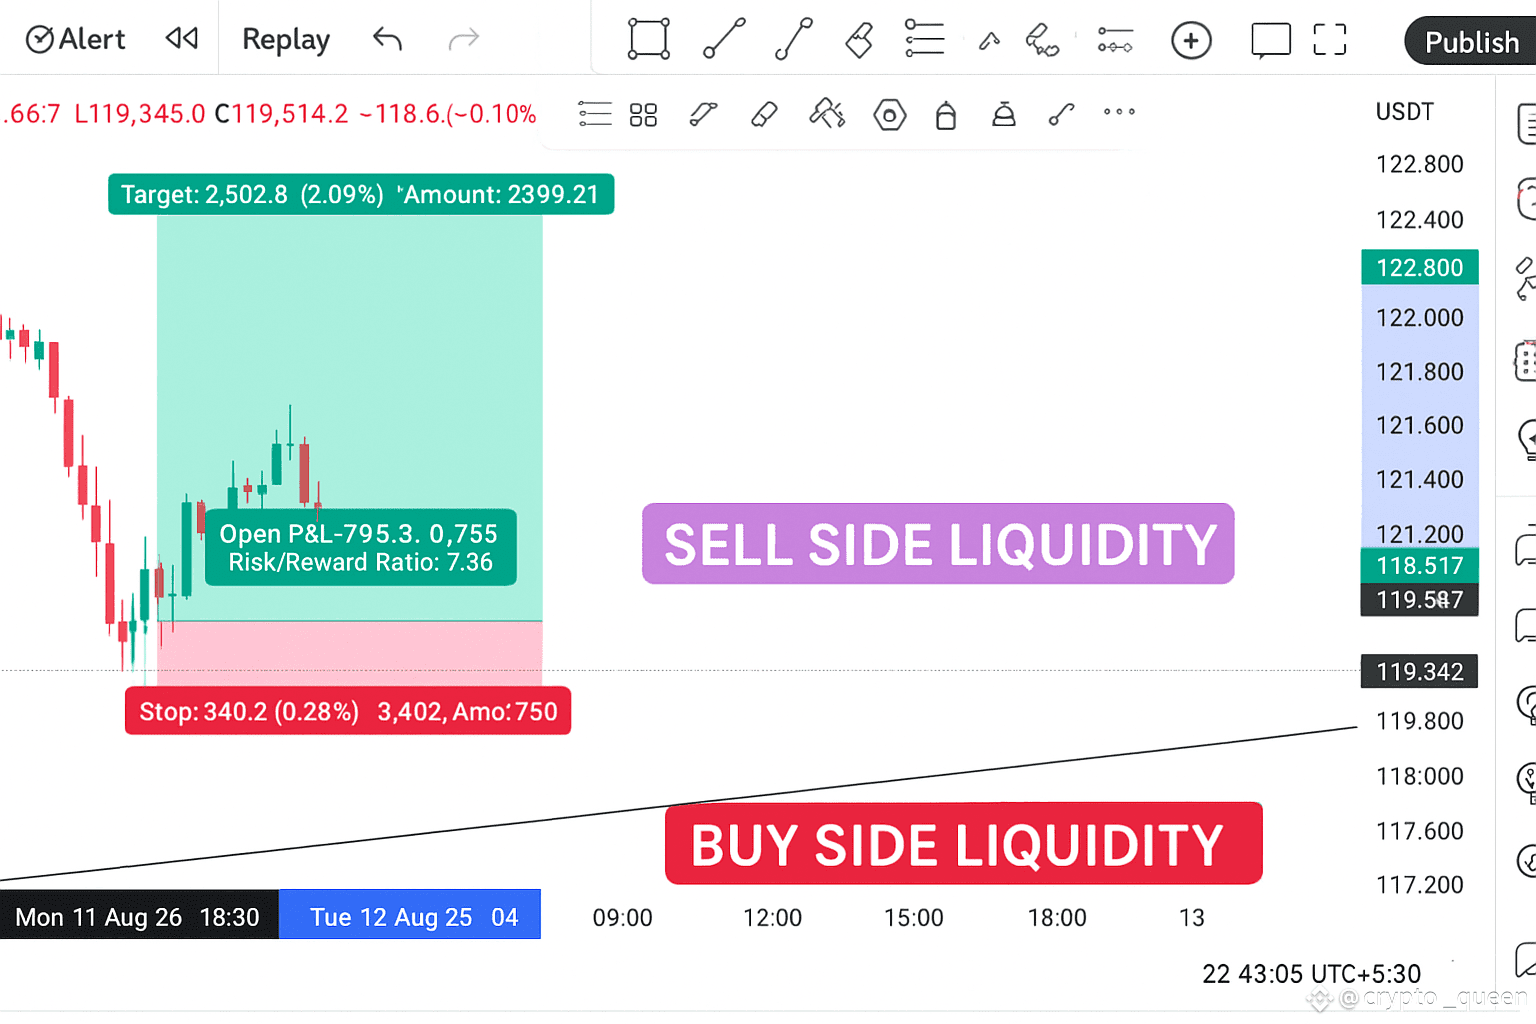Click the timezone UTC+5:30 clock
1536x1024 pixels.
pos(1311,974)
